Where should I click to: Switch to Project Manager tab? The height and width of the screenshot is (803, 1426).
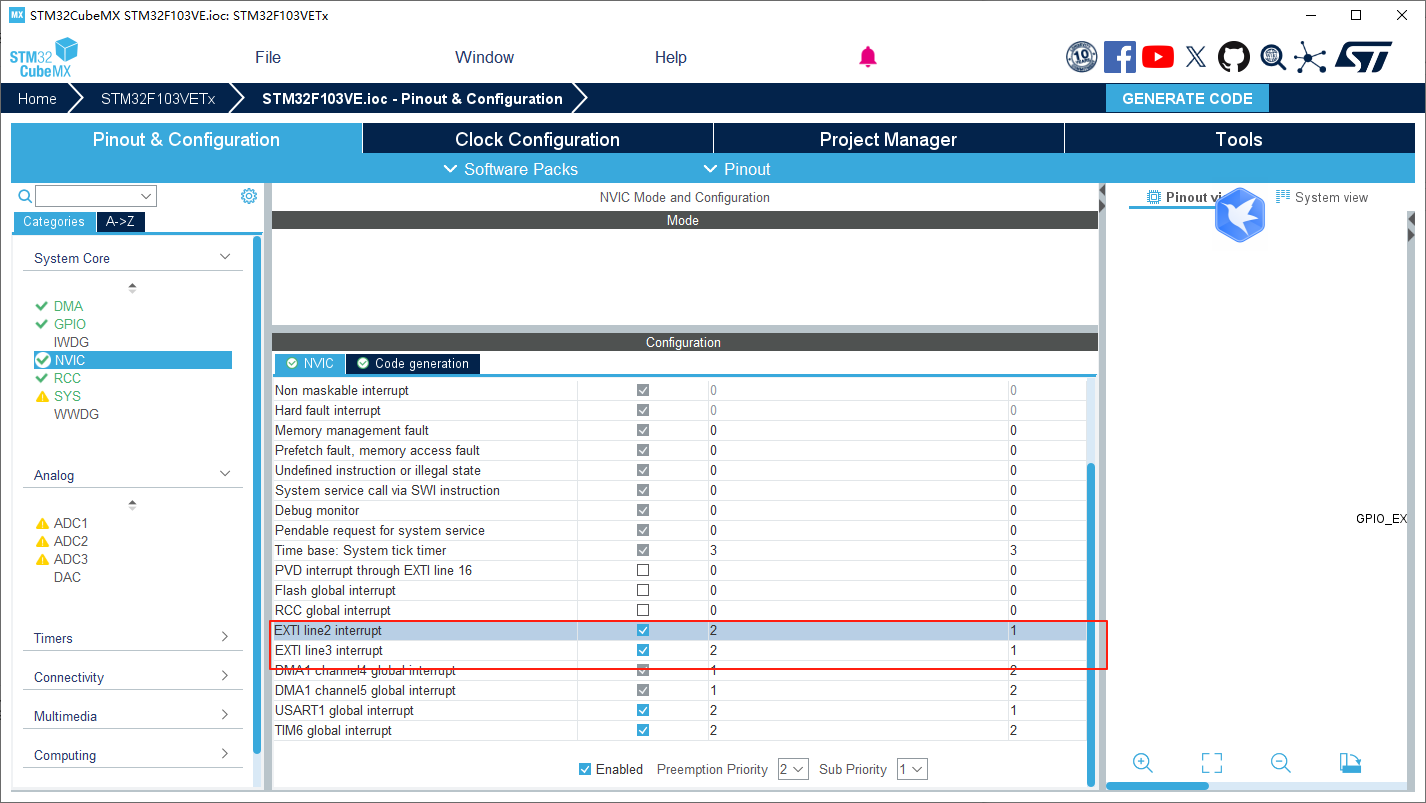pyautogui.click(x=888, y=139)
